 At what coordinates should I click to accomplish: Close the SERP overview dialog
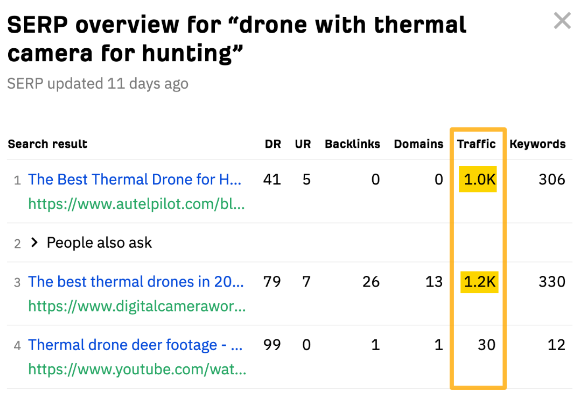click(x=562, y=21)
